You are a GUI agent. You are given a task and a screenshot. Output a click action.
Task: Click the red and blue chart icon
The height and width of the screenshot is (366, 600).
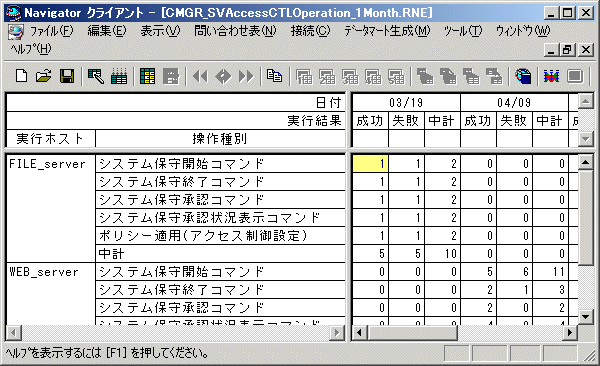(551, 76)
